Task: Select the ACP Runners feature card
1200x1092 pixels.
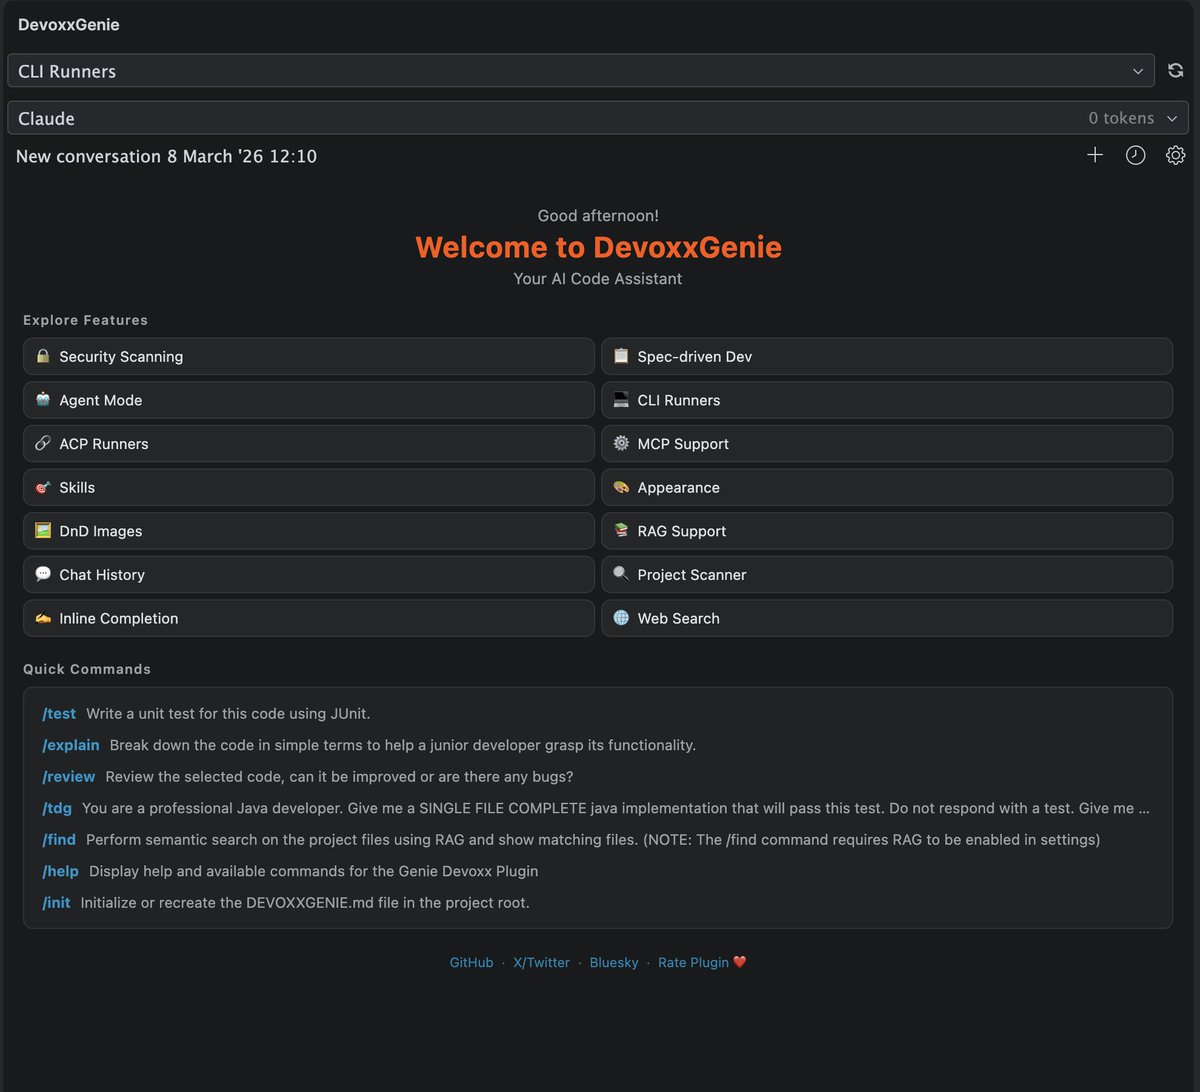Action: (309, 443)
